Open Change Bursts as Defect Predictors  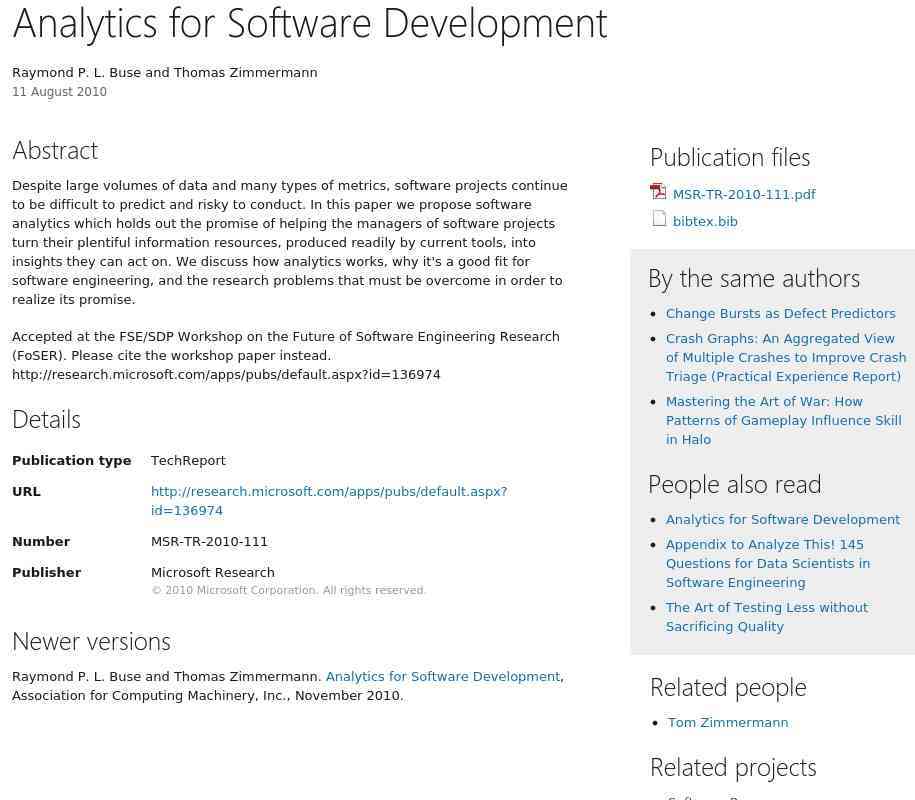pyautogui.click(x=780, y=313)
